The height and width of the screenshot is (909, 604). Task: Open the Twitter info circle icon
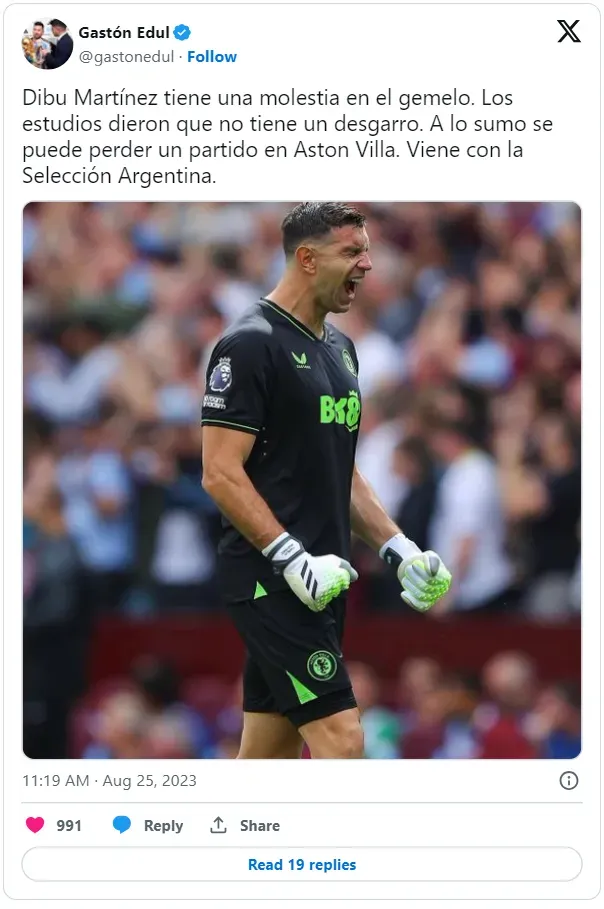(569, 780)
